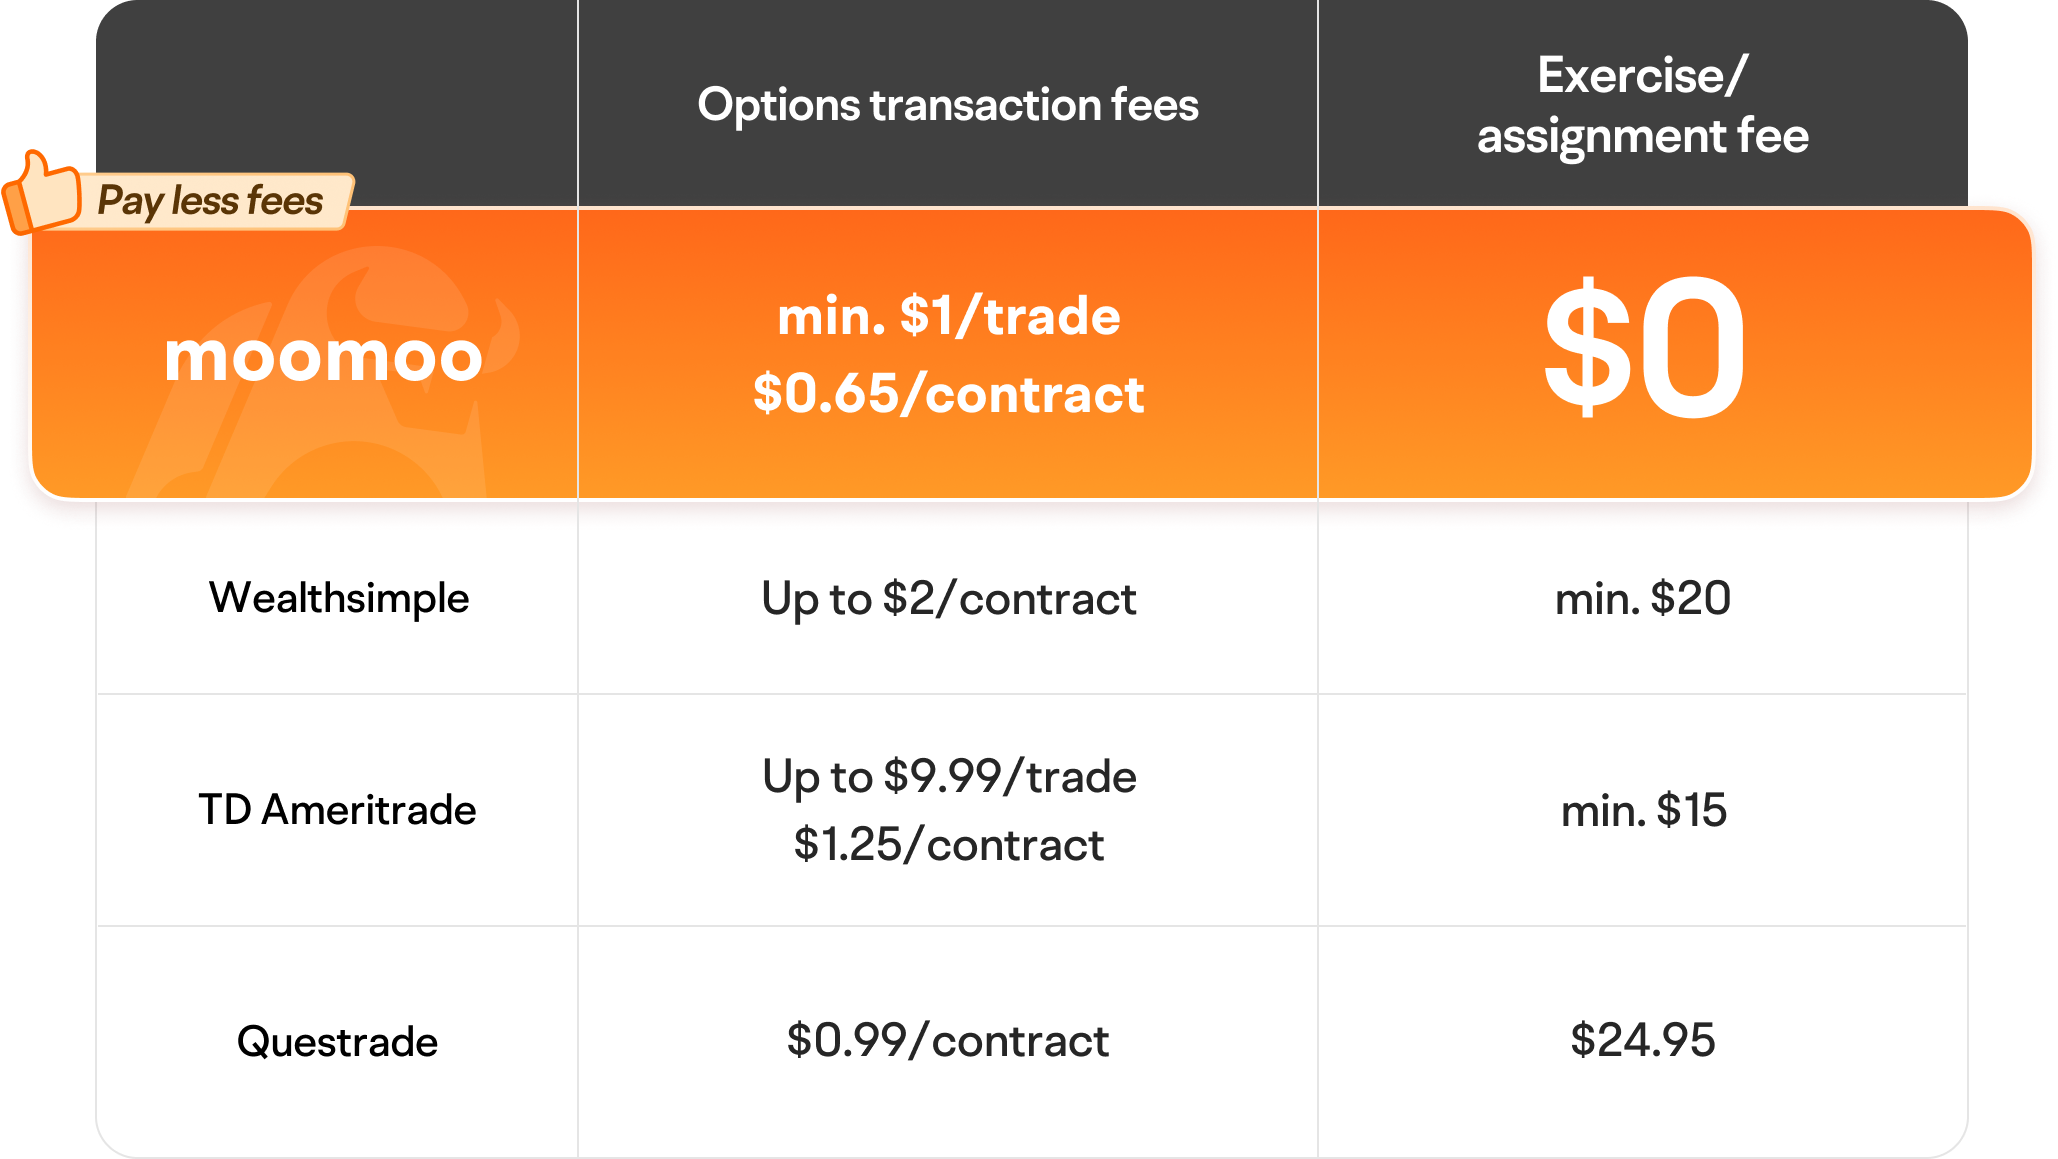2058x1159 pixels.
Task: Click moomoo's "$0.65/contract" text
Action: click(x=948, y=394)
